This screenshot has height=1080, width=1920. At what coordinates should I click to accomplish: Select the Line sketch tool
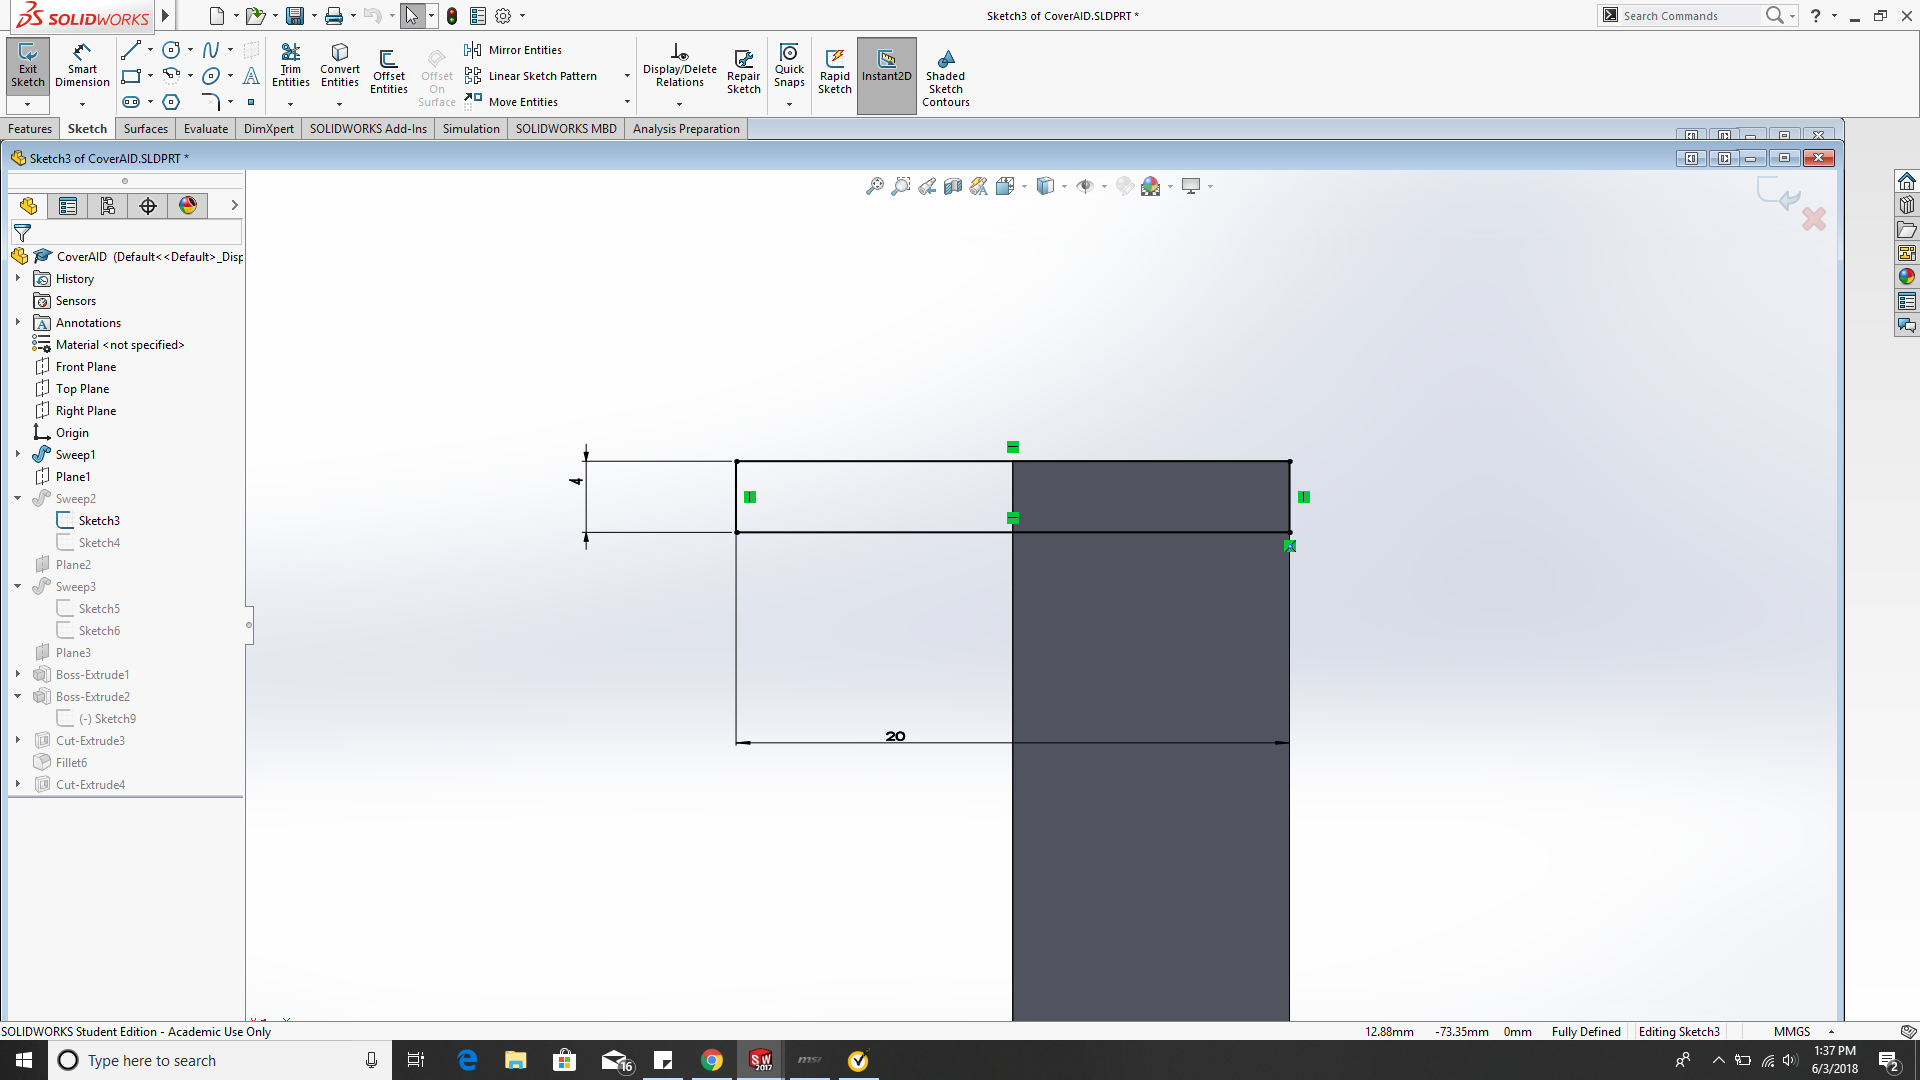pos(131,50)
